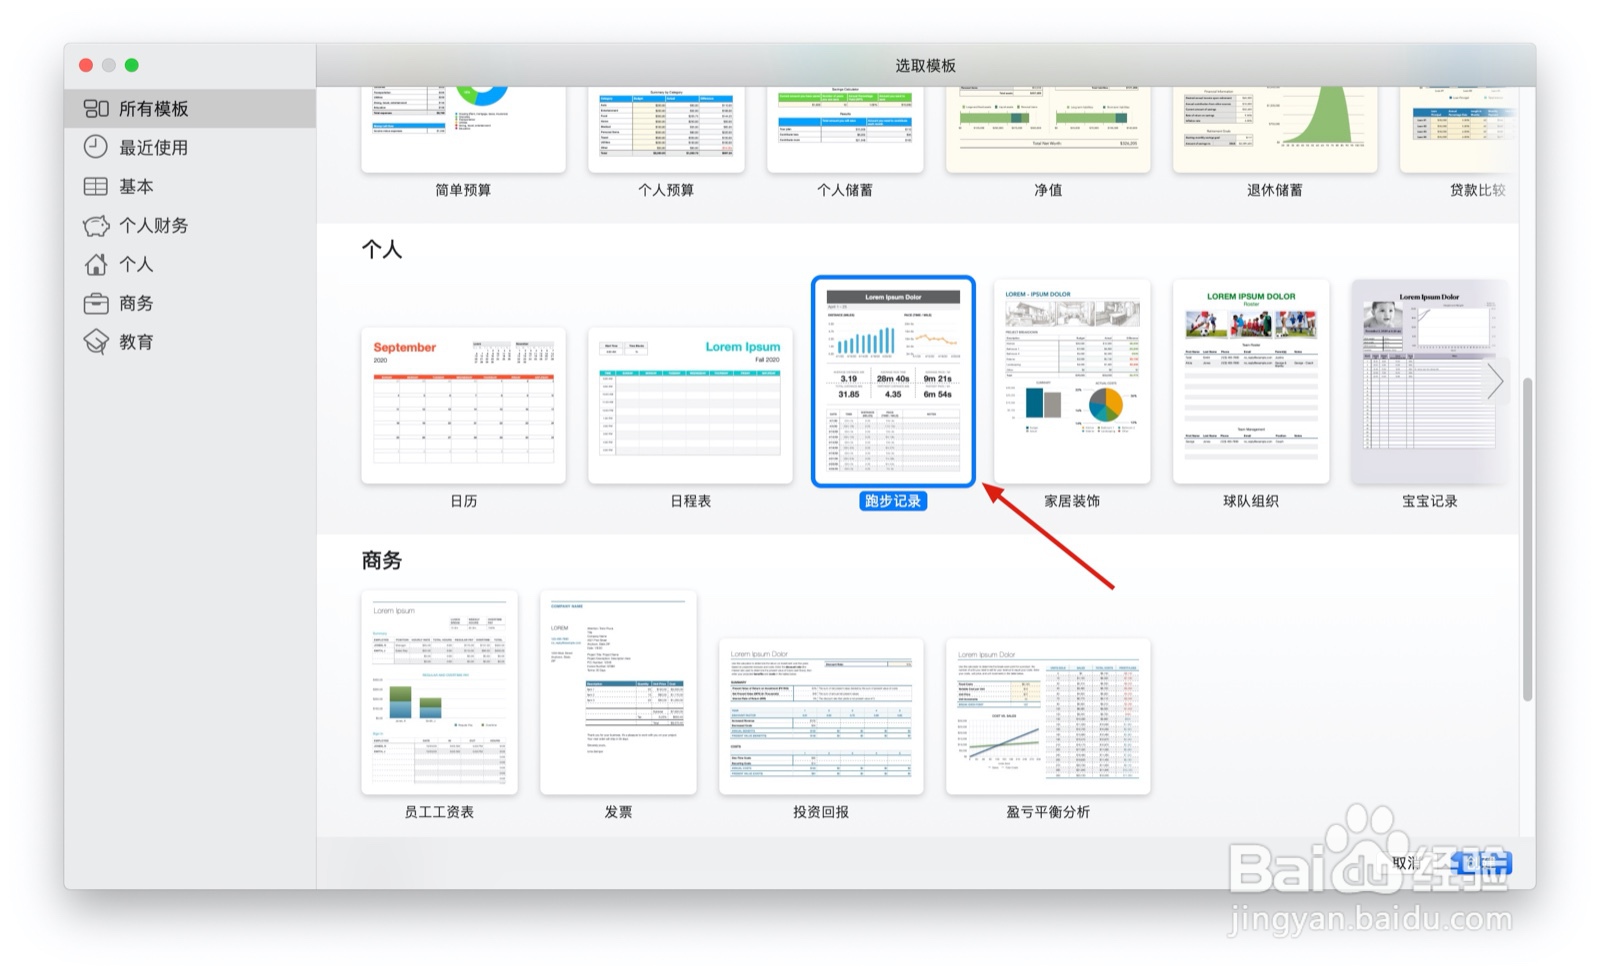Viewport: 1600px width, 974px height.
Task: Click the house icon for 个人
Action: pyautogui.click(x=96, y=264)
